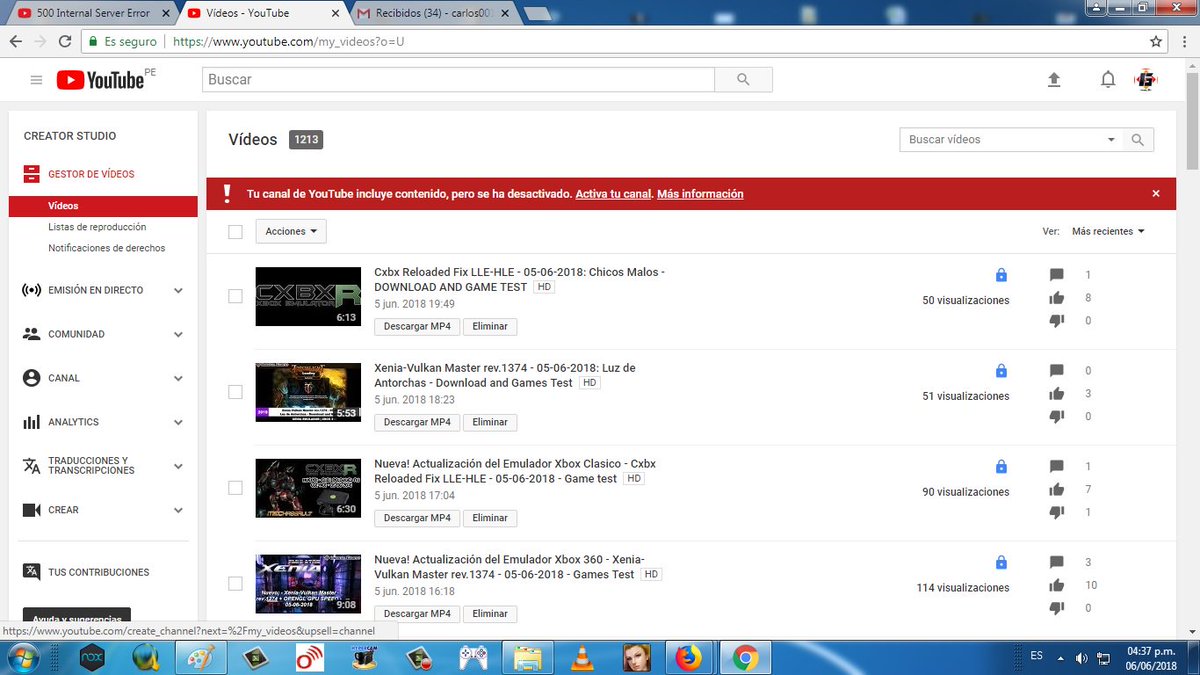Click the search magnifier button beside Buscar
The image size is (1200, 675).
click(x=743, y=80)
